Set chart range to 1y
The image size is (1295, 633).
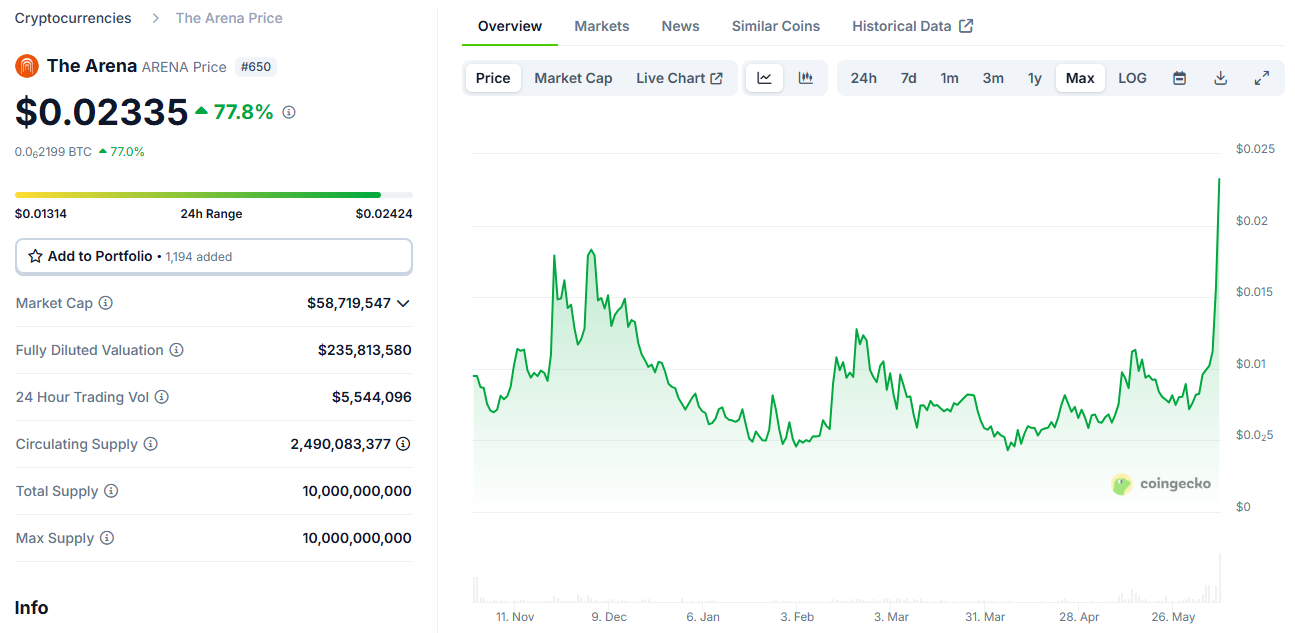tap(1035, 78)
